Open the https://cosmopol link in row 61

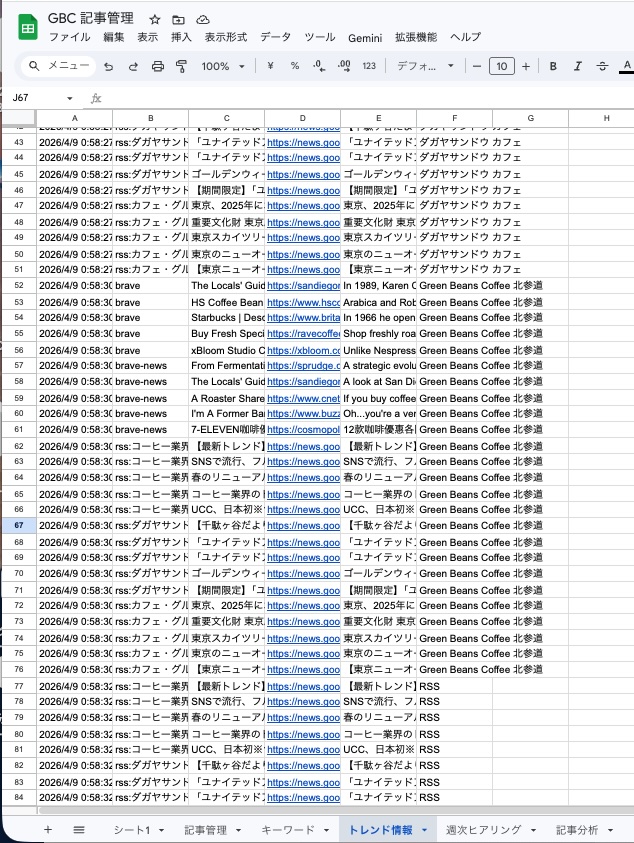coord(303,430)
